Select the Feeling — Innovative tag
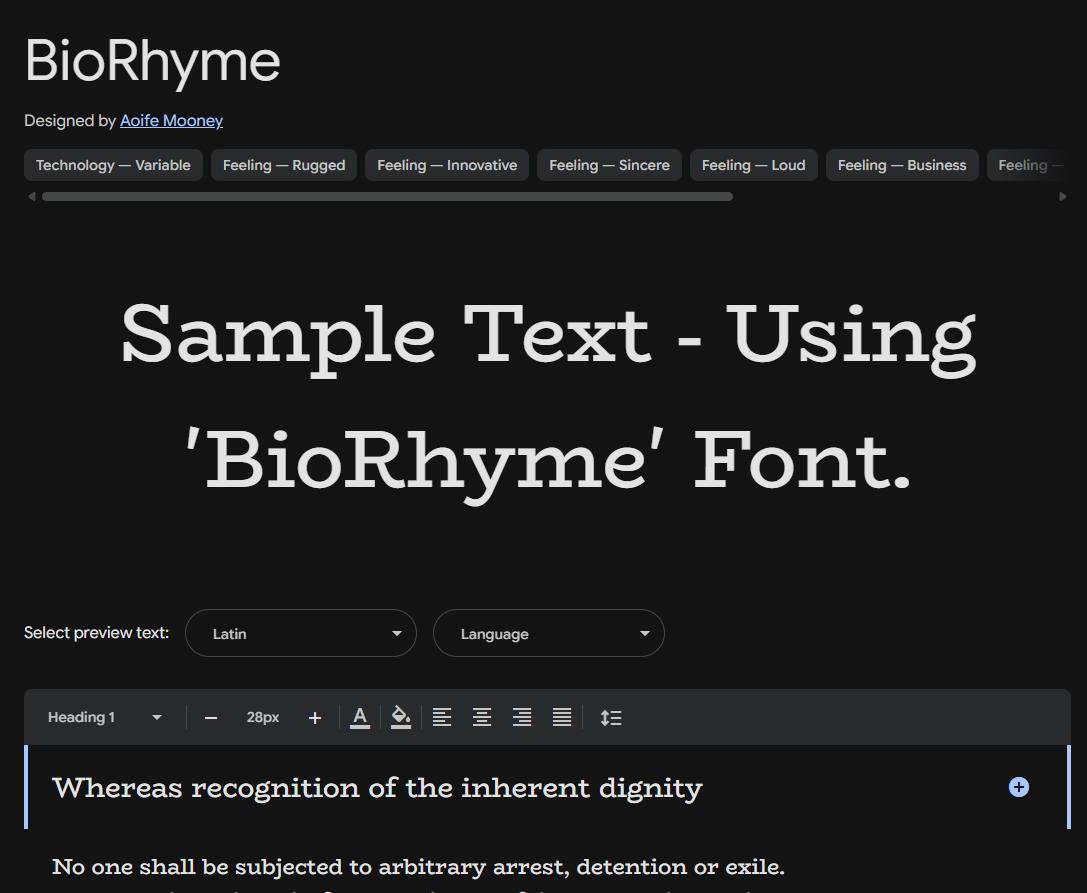Viewport: 1087px width, 893px height. (447, 165)
